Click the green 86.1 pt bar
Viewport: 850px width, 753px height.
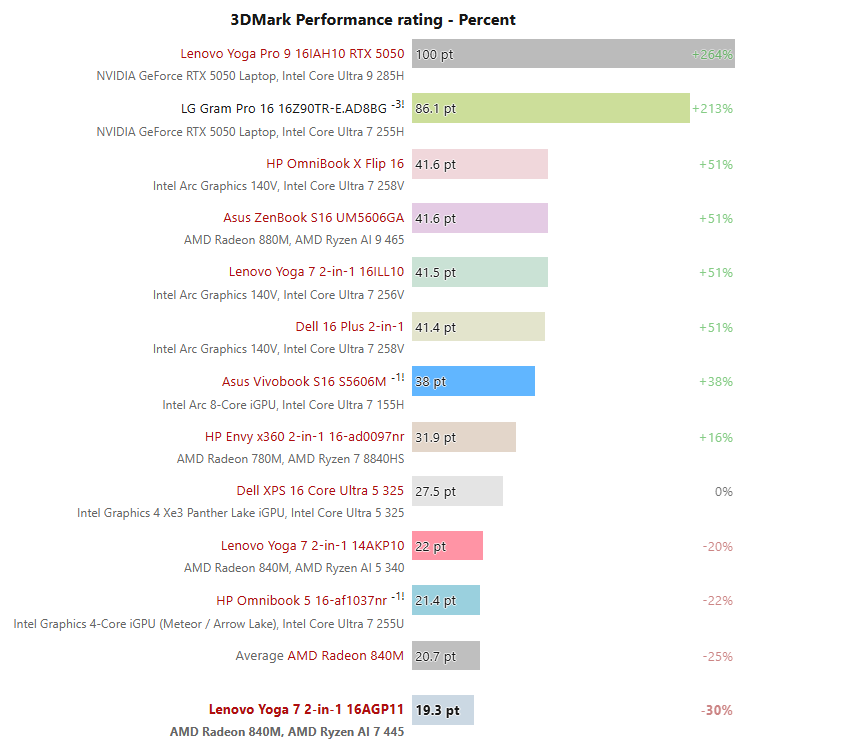[x=550, y=108]
